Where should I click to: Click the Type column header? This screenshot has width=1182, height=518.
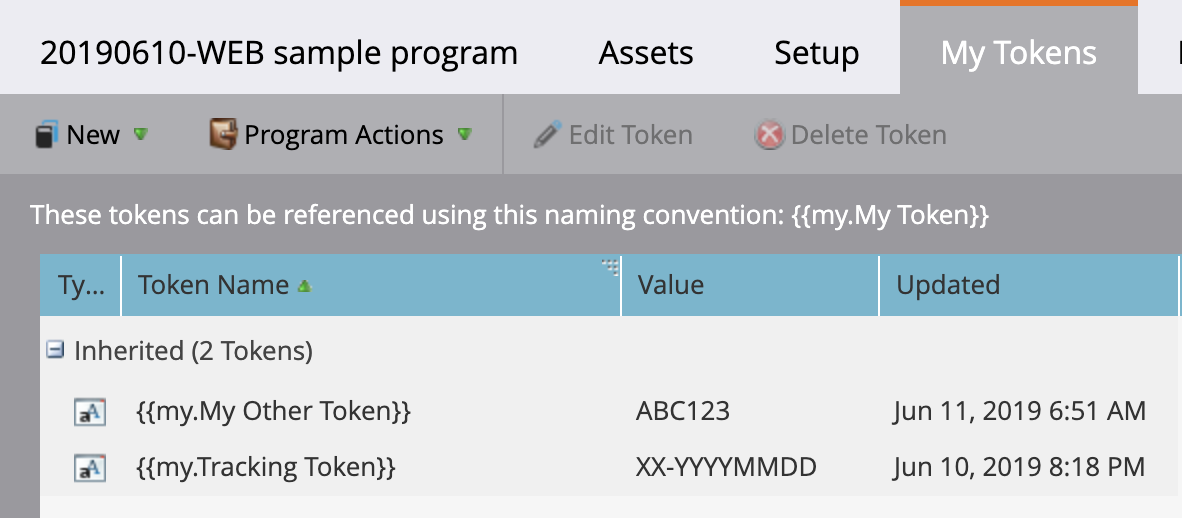click(81, 285)
